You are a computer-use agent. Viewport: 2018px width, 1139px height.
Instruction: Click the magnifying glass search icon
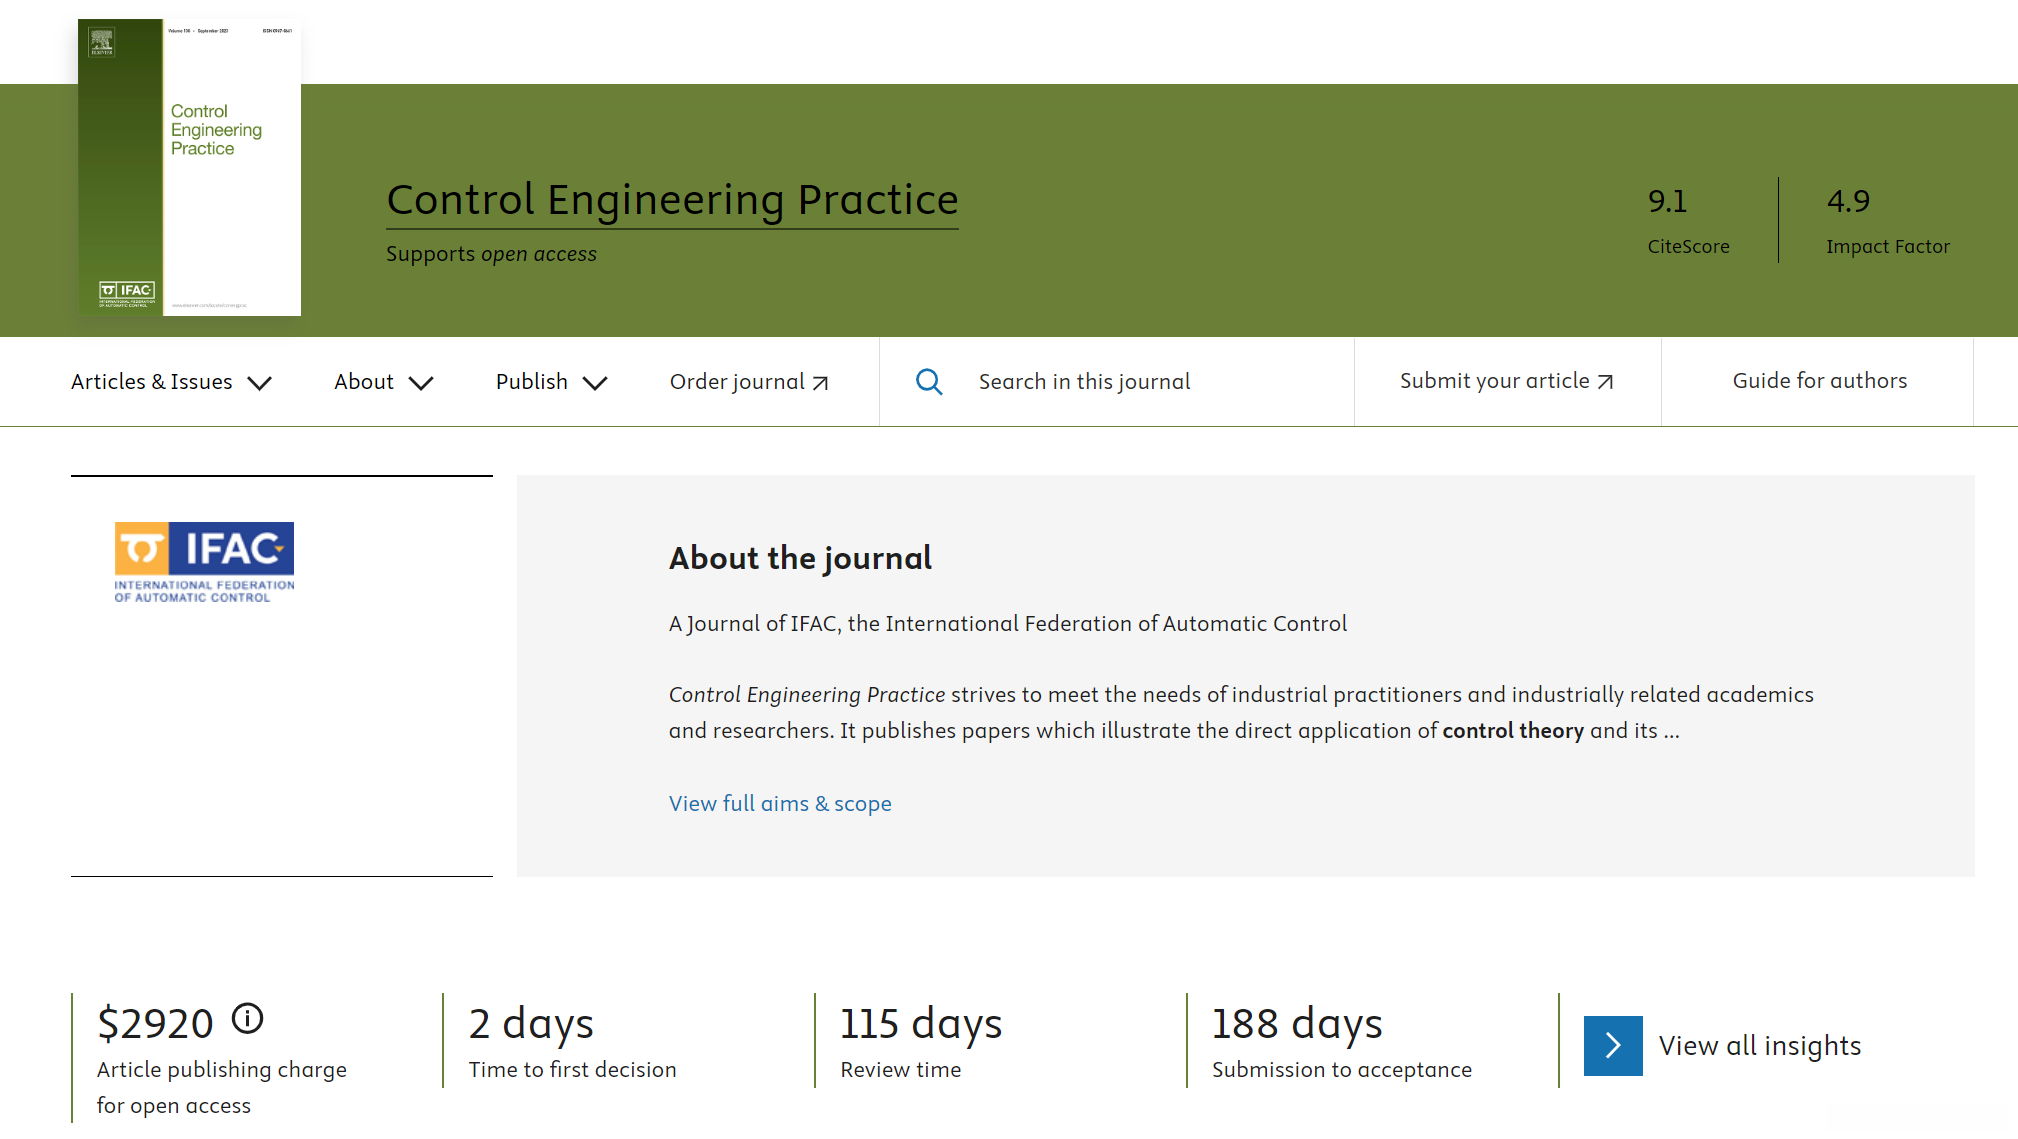pyautogui.click(x=929, y=382)
